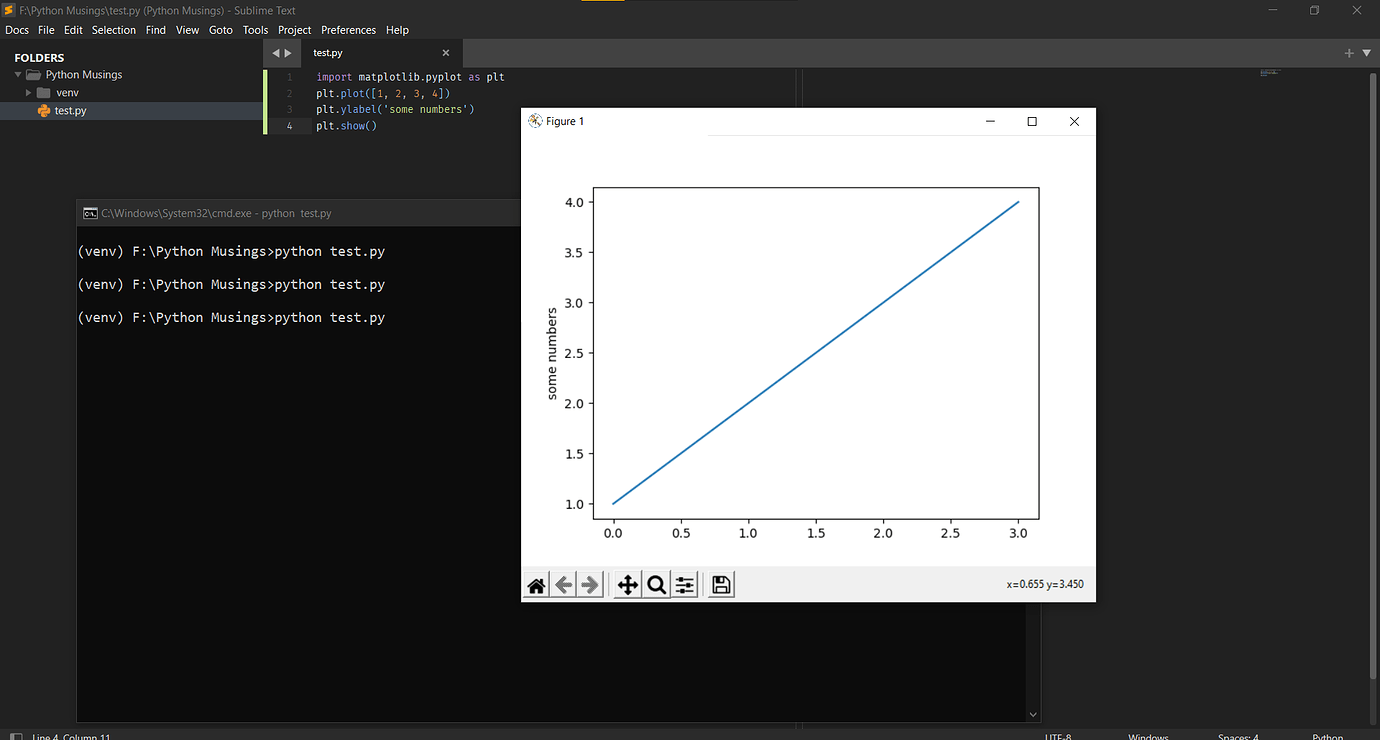The height and width of the screenshot is (740, 1380).
Task: Click the plt.show() code line
Action: click(346, 126)
